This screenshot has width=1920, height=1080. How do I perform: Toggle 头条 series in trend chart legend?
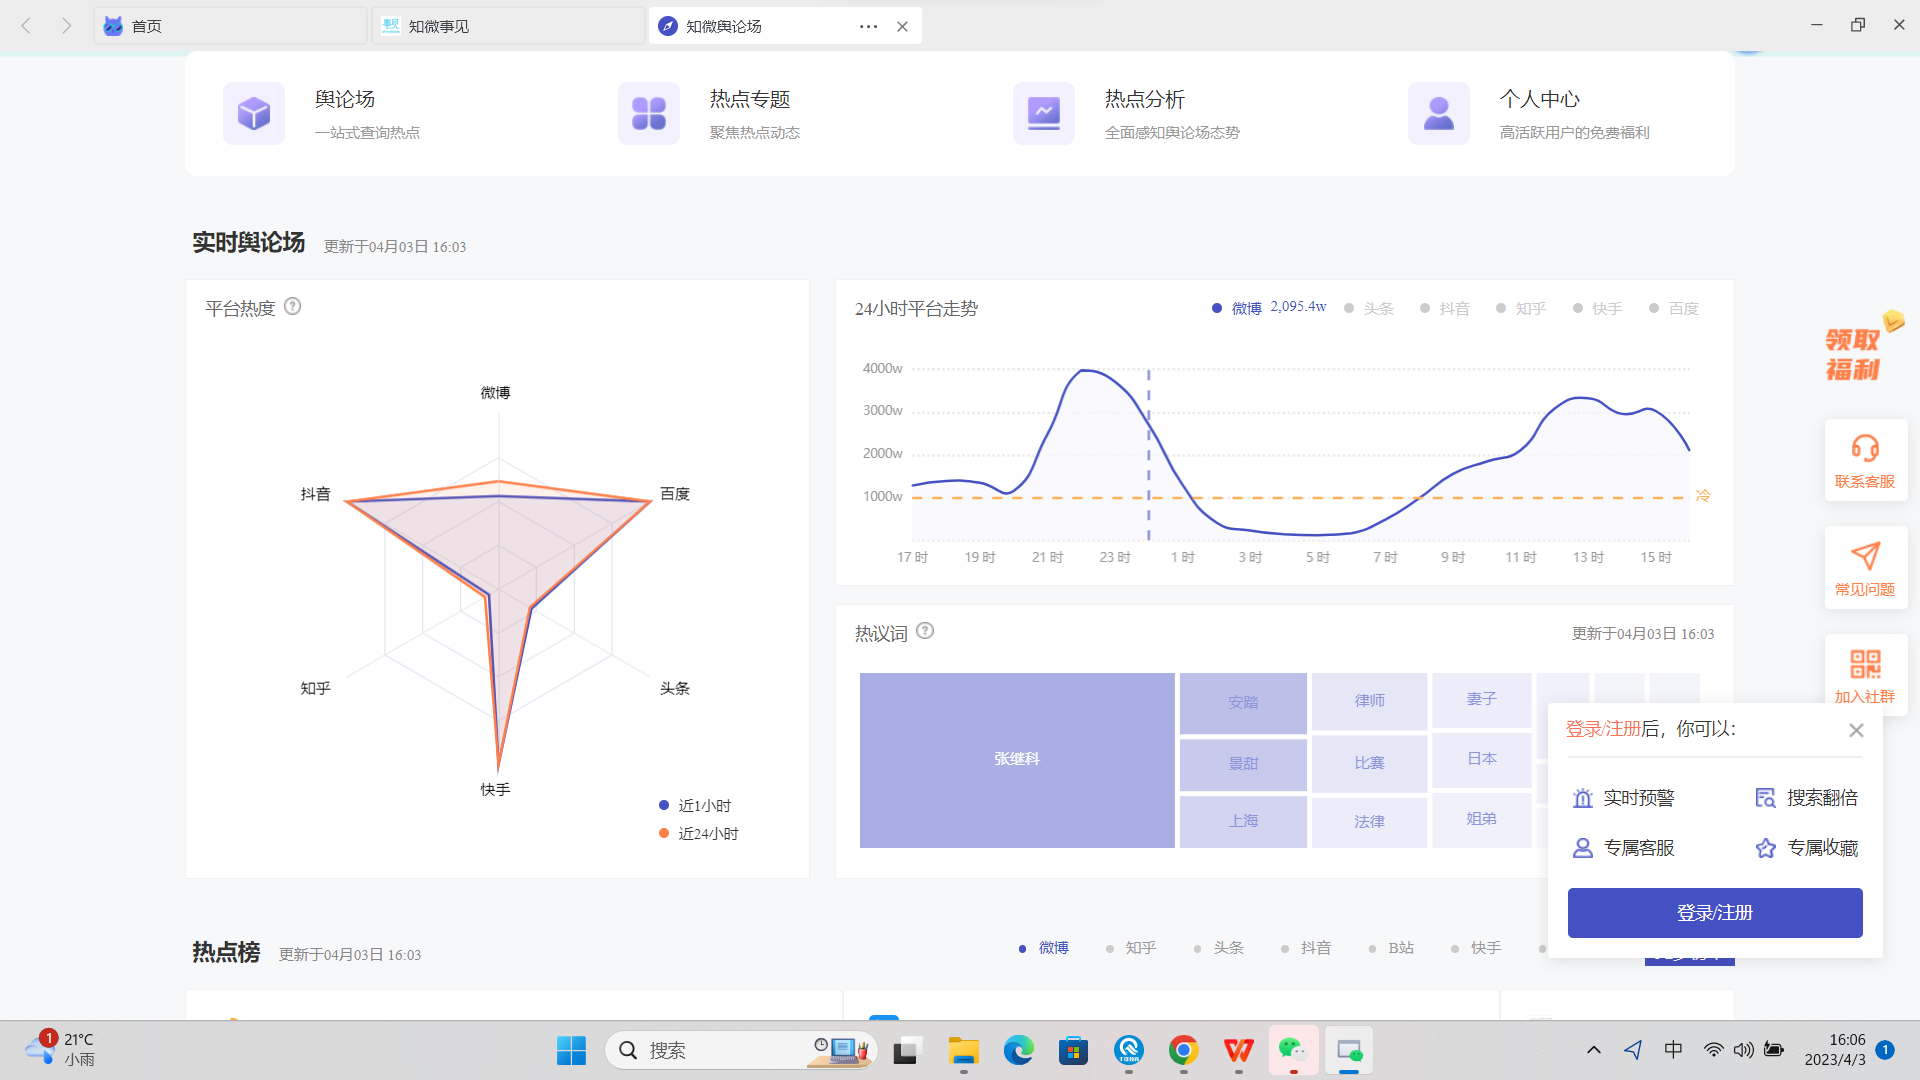(1368, 308)
